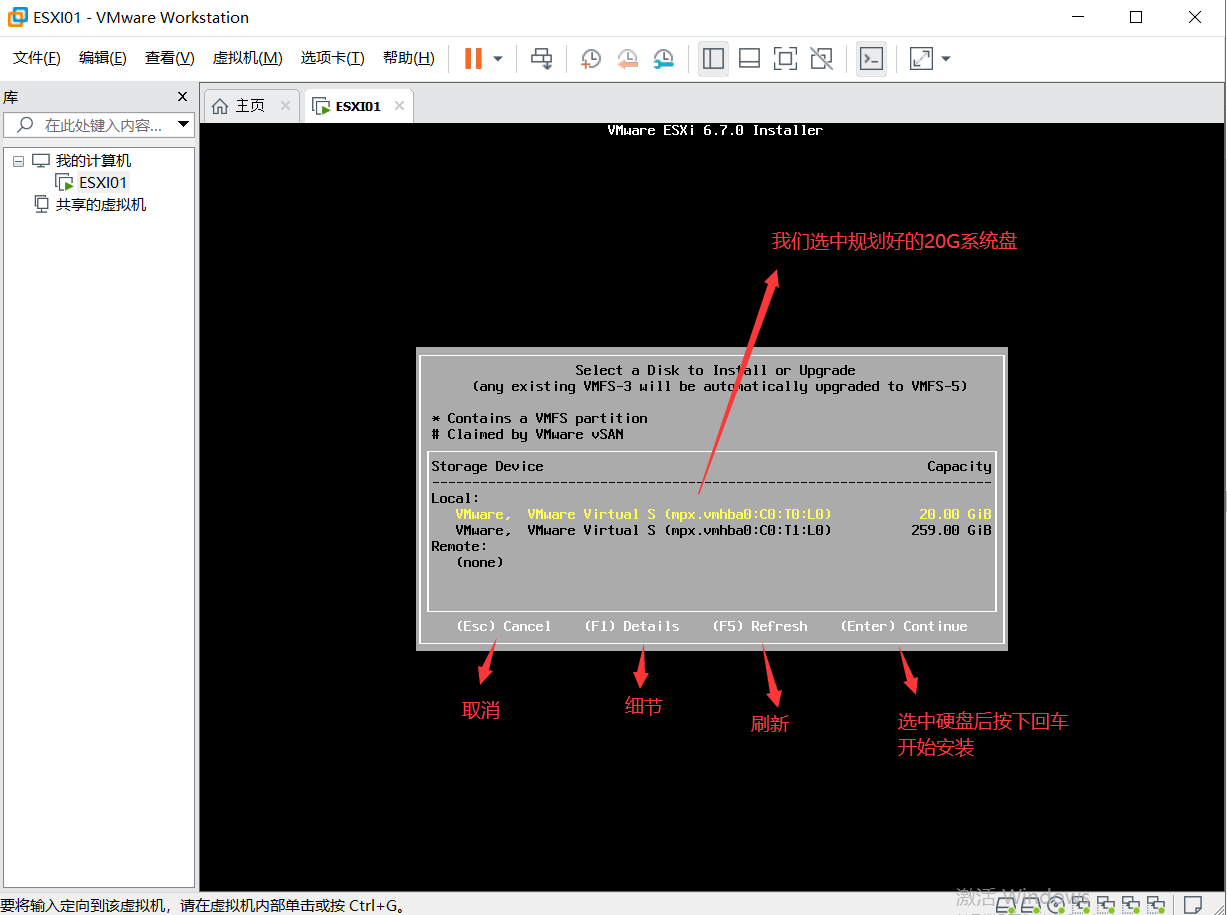Click (Esc) Cancel in the installer

pos(504,626)
